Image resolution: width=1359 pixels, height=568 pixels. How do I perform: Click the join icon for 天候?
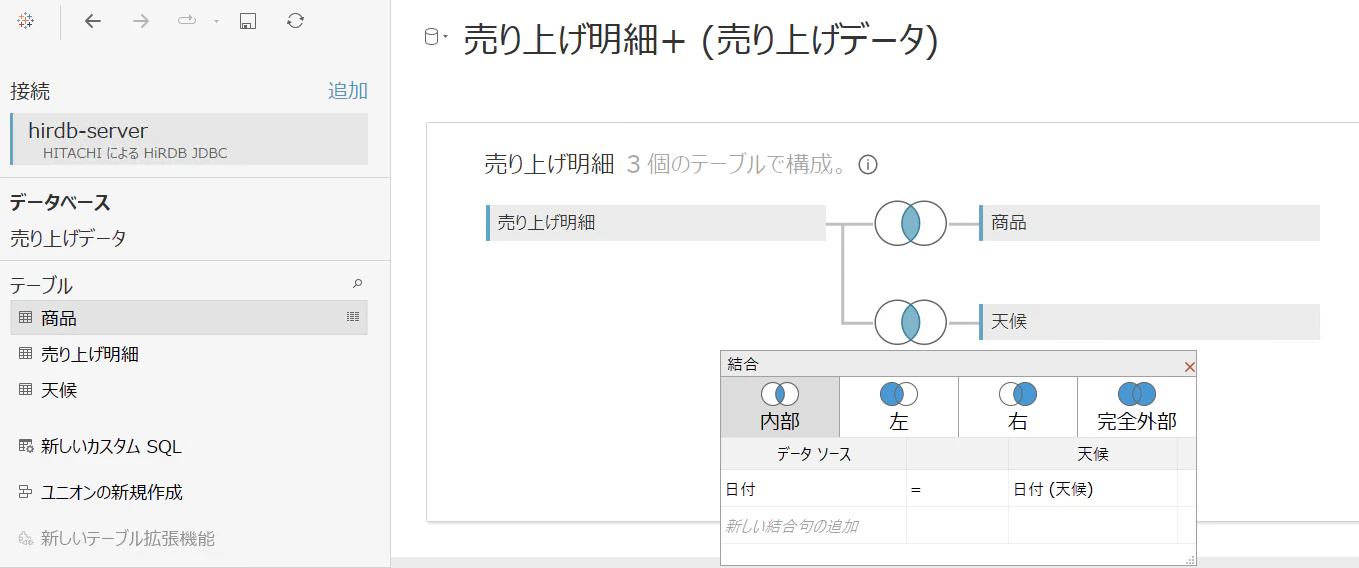910,322
